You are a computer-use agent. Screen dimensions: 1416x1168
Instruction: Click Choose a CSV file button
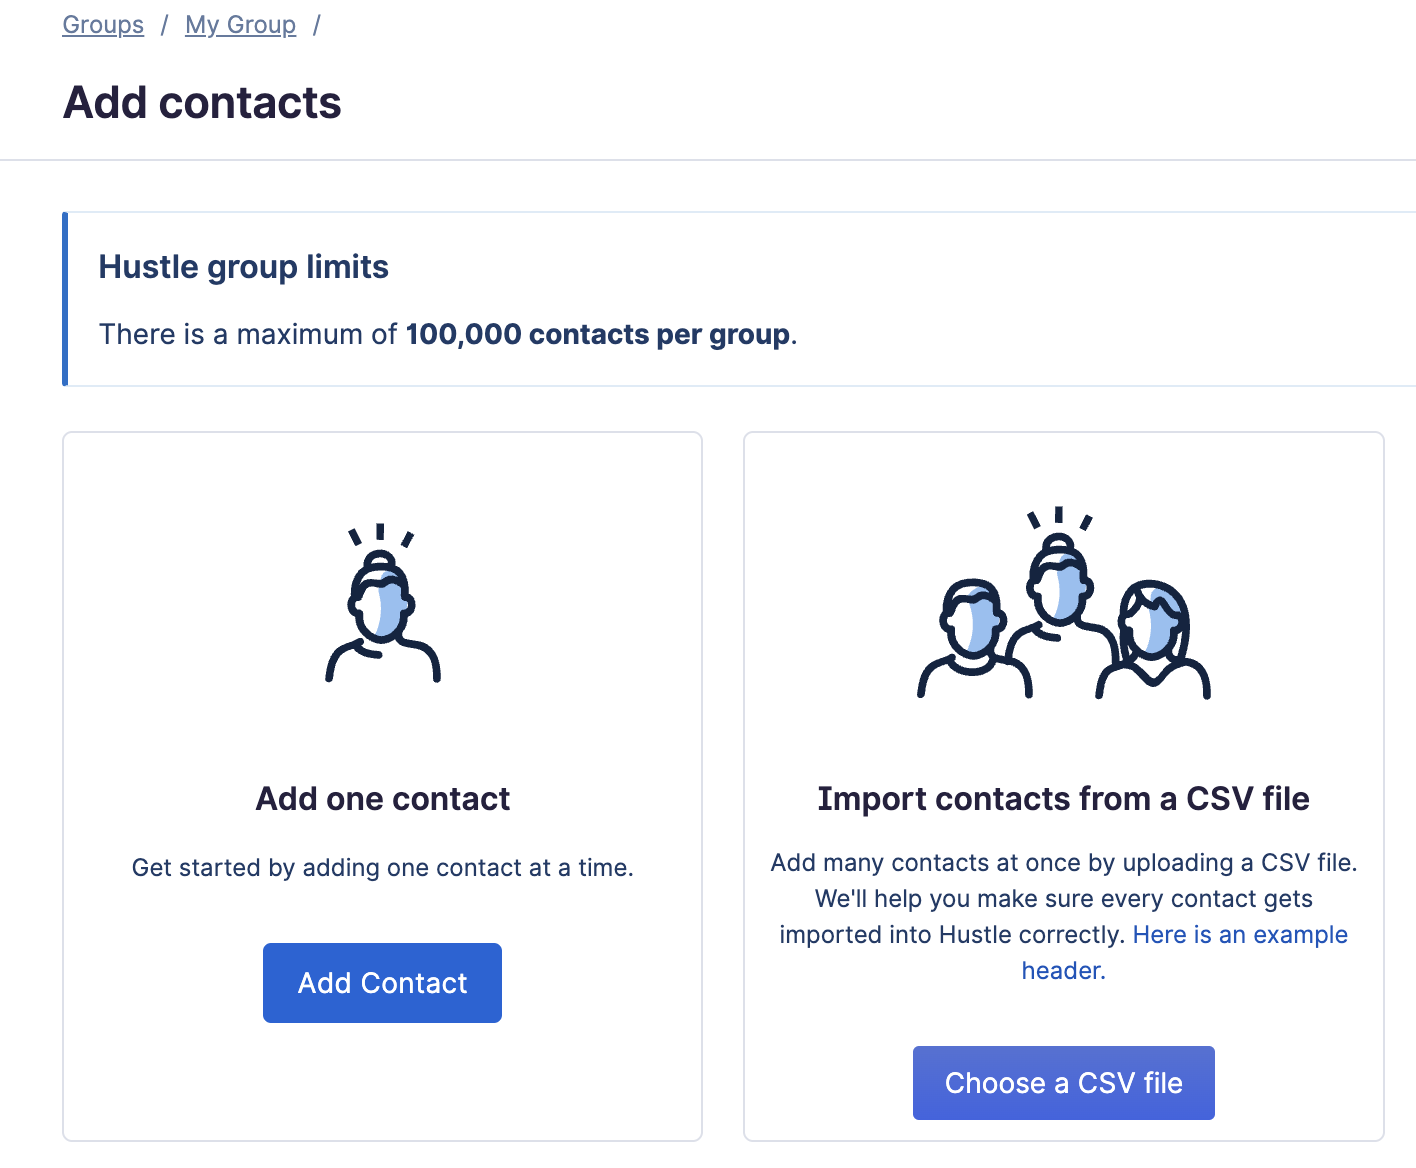click(x=1064, y=1083)
